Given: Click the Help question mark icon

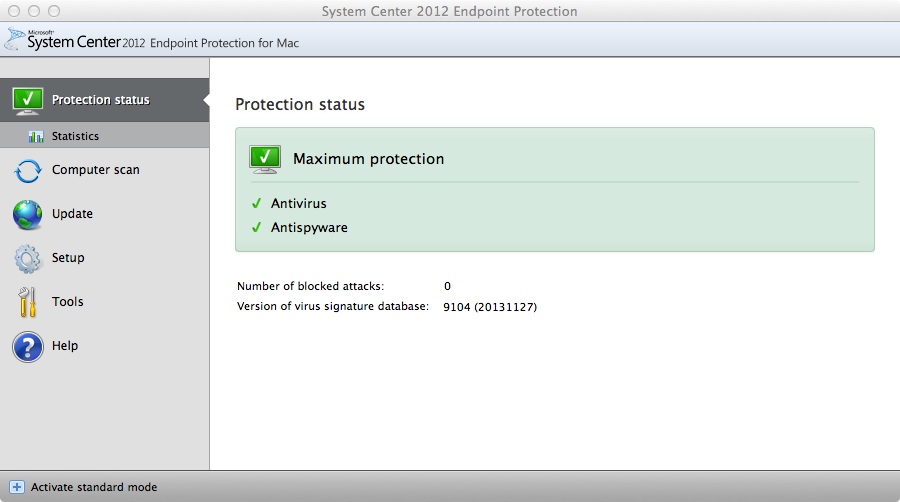Looking at the screenshot, I should tap(28, 347).
